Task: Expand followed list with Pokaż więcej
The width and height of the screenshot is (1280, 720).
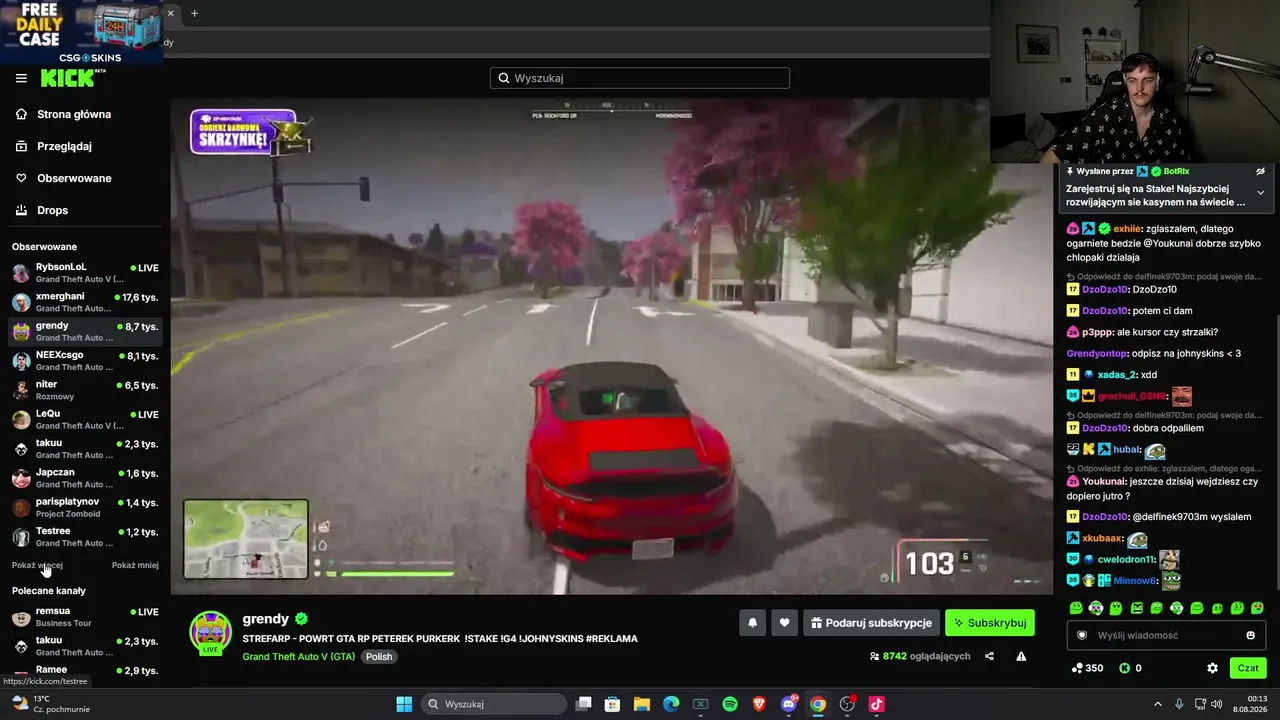Action: coord(37,565)
